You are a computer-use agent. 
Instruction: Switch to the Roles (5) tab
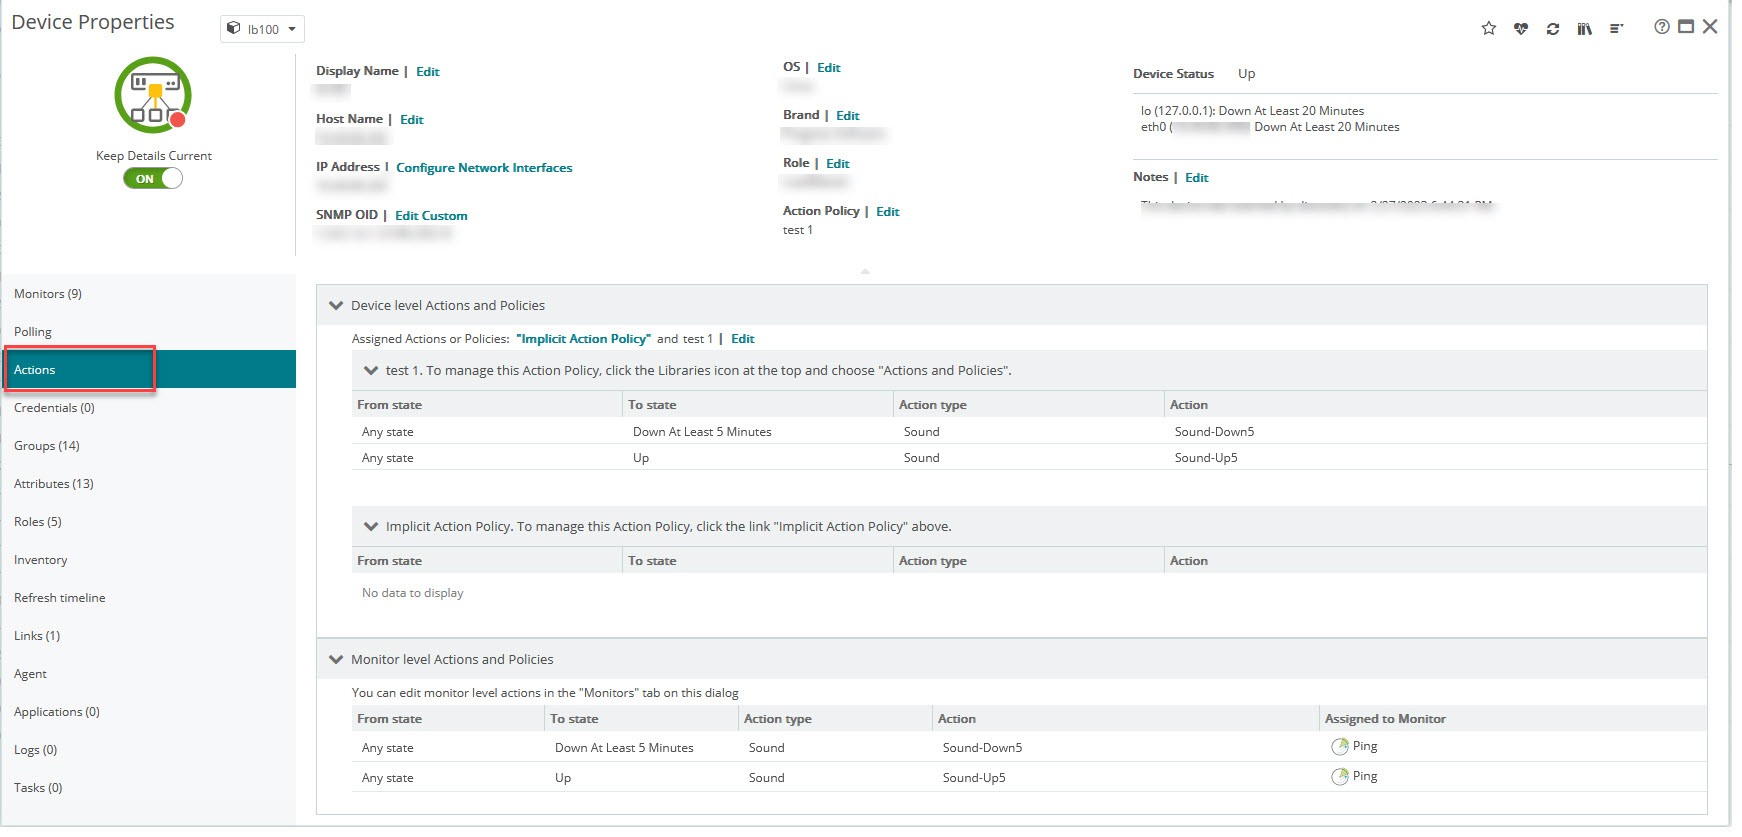149,522
